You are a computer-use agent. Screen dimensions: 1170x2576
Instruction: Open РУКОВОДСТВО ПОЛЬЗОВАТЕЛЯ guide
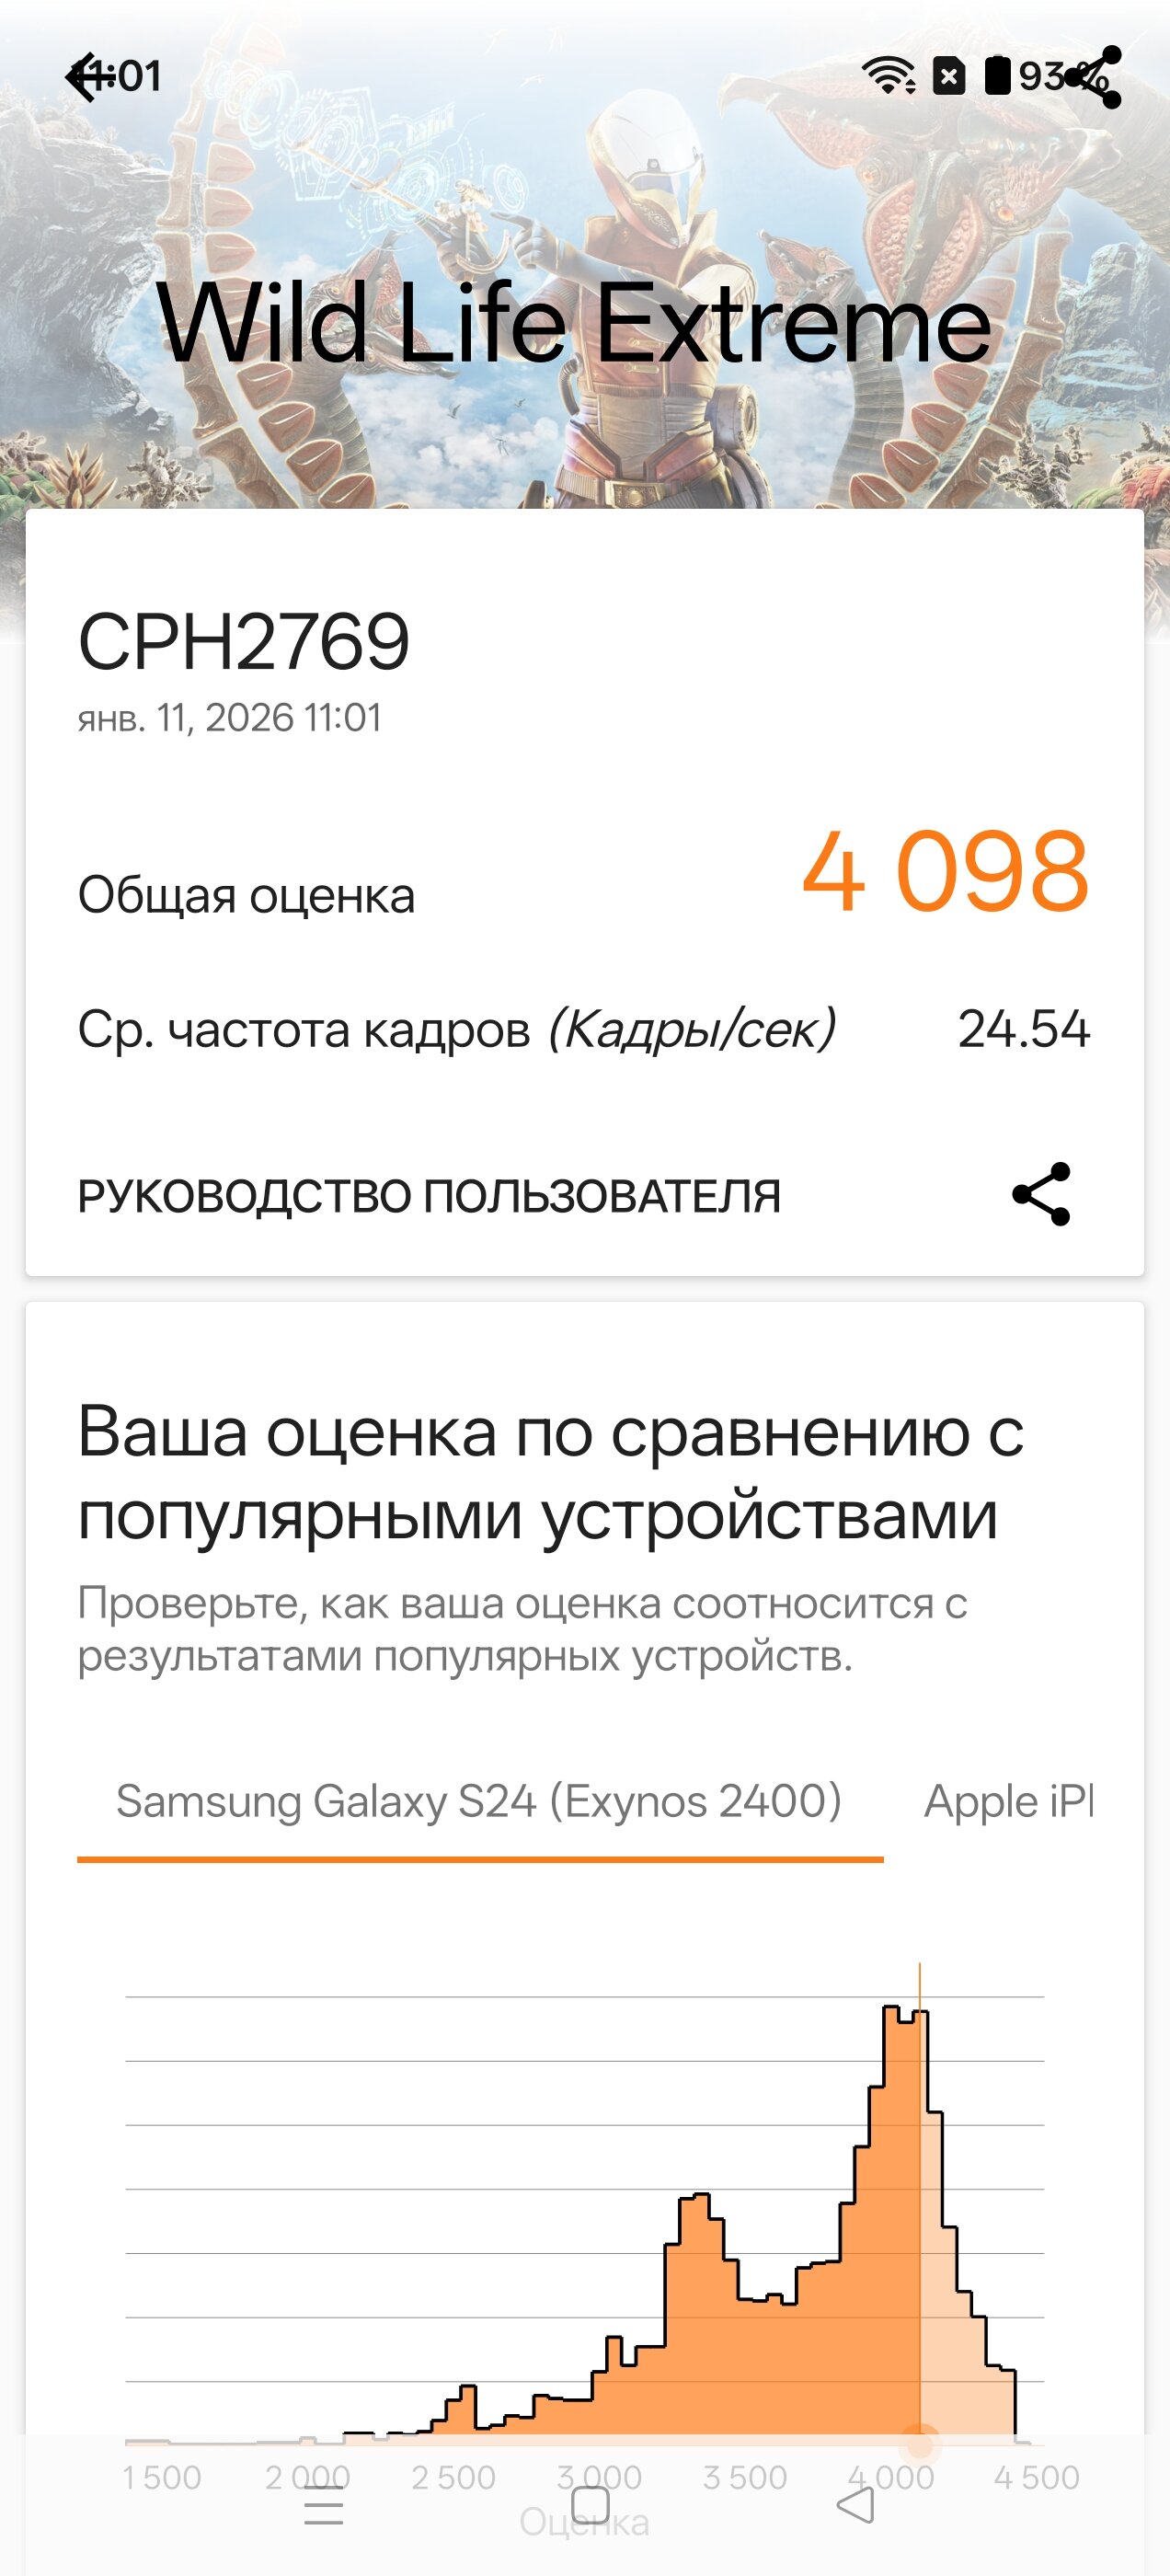[x=429, y=1196]
